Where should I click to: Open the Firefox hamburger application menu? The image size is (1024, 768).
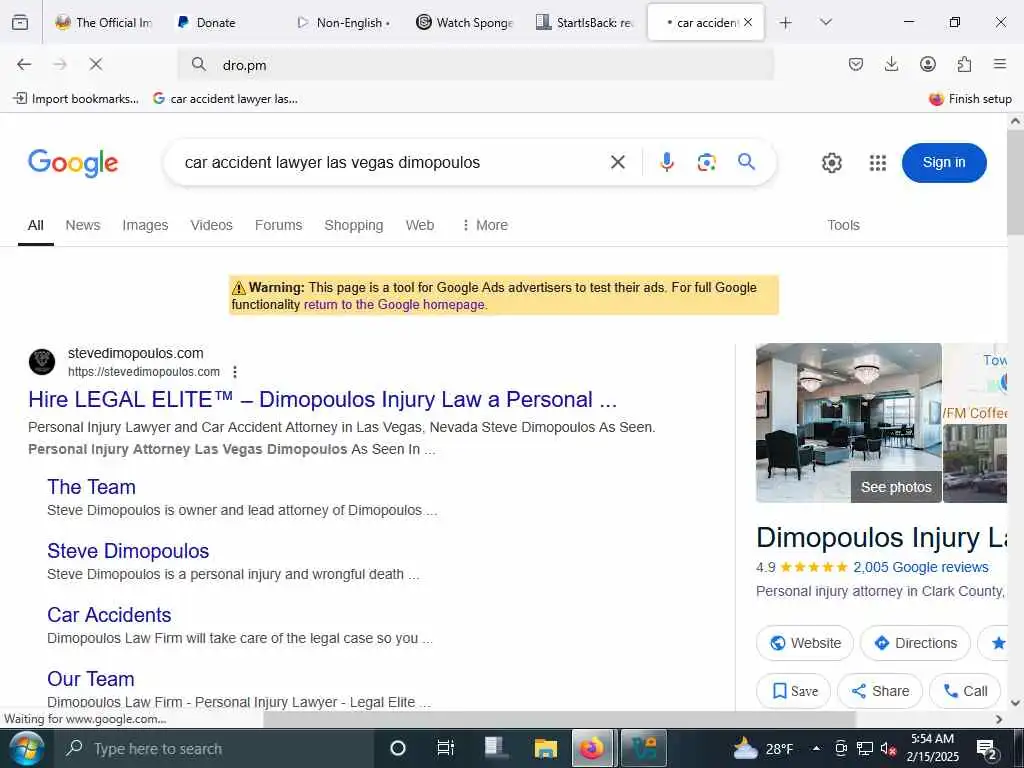pyautogui.click(x=1000, y=64)
